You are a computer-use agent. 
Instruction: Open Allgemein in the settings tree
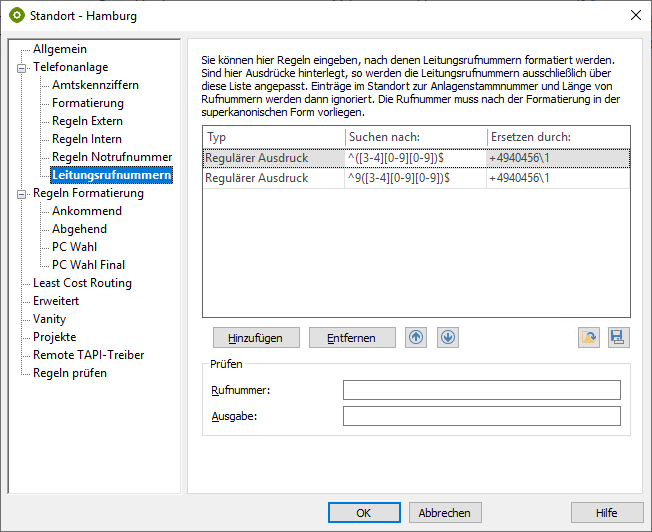[59, 49]
